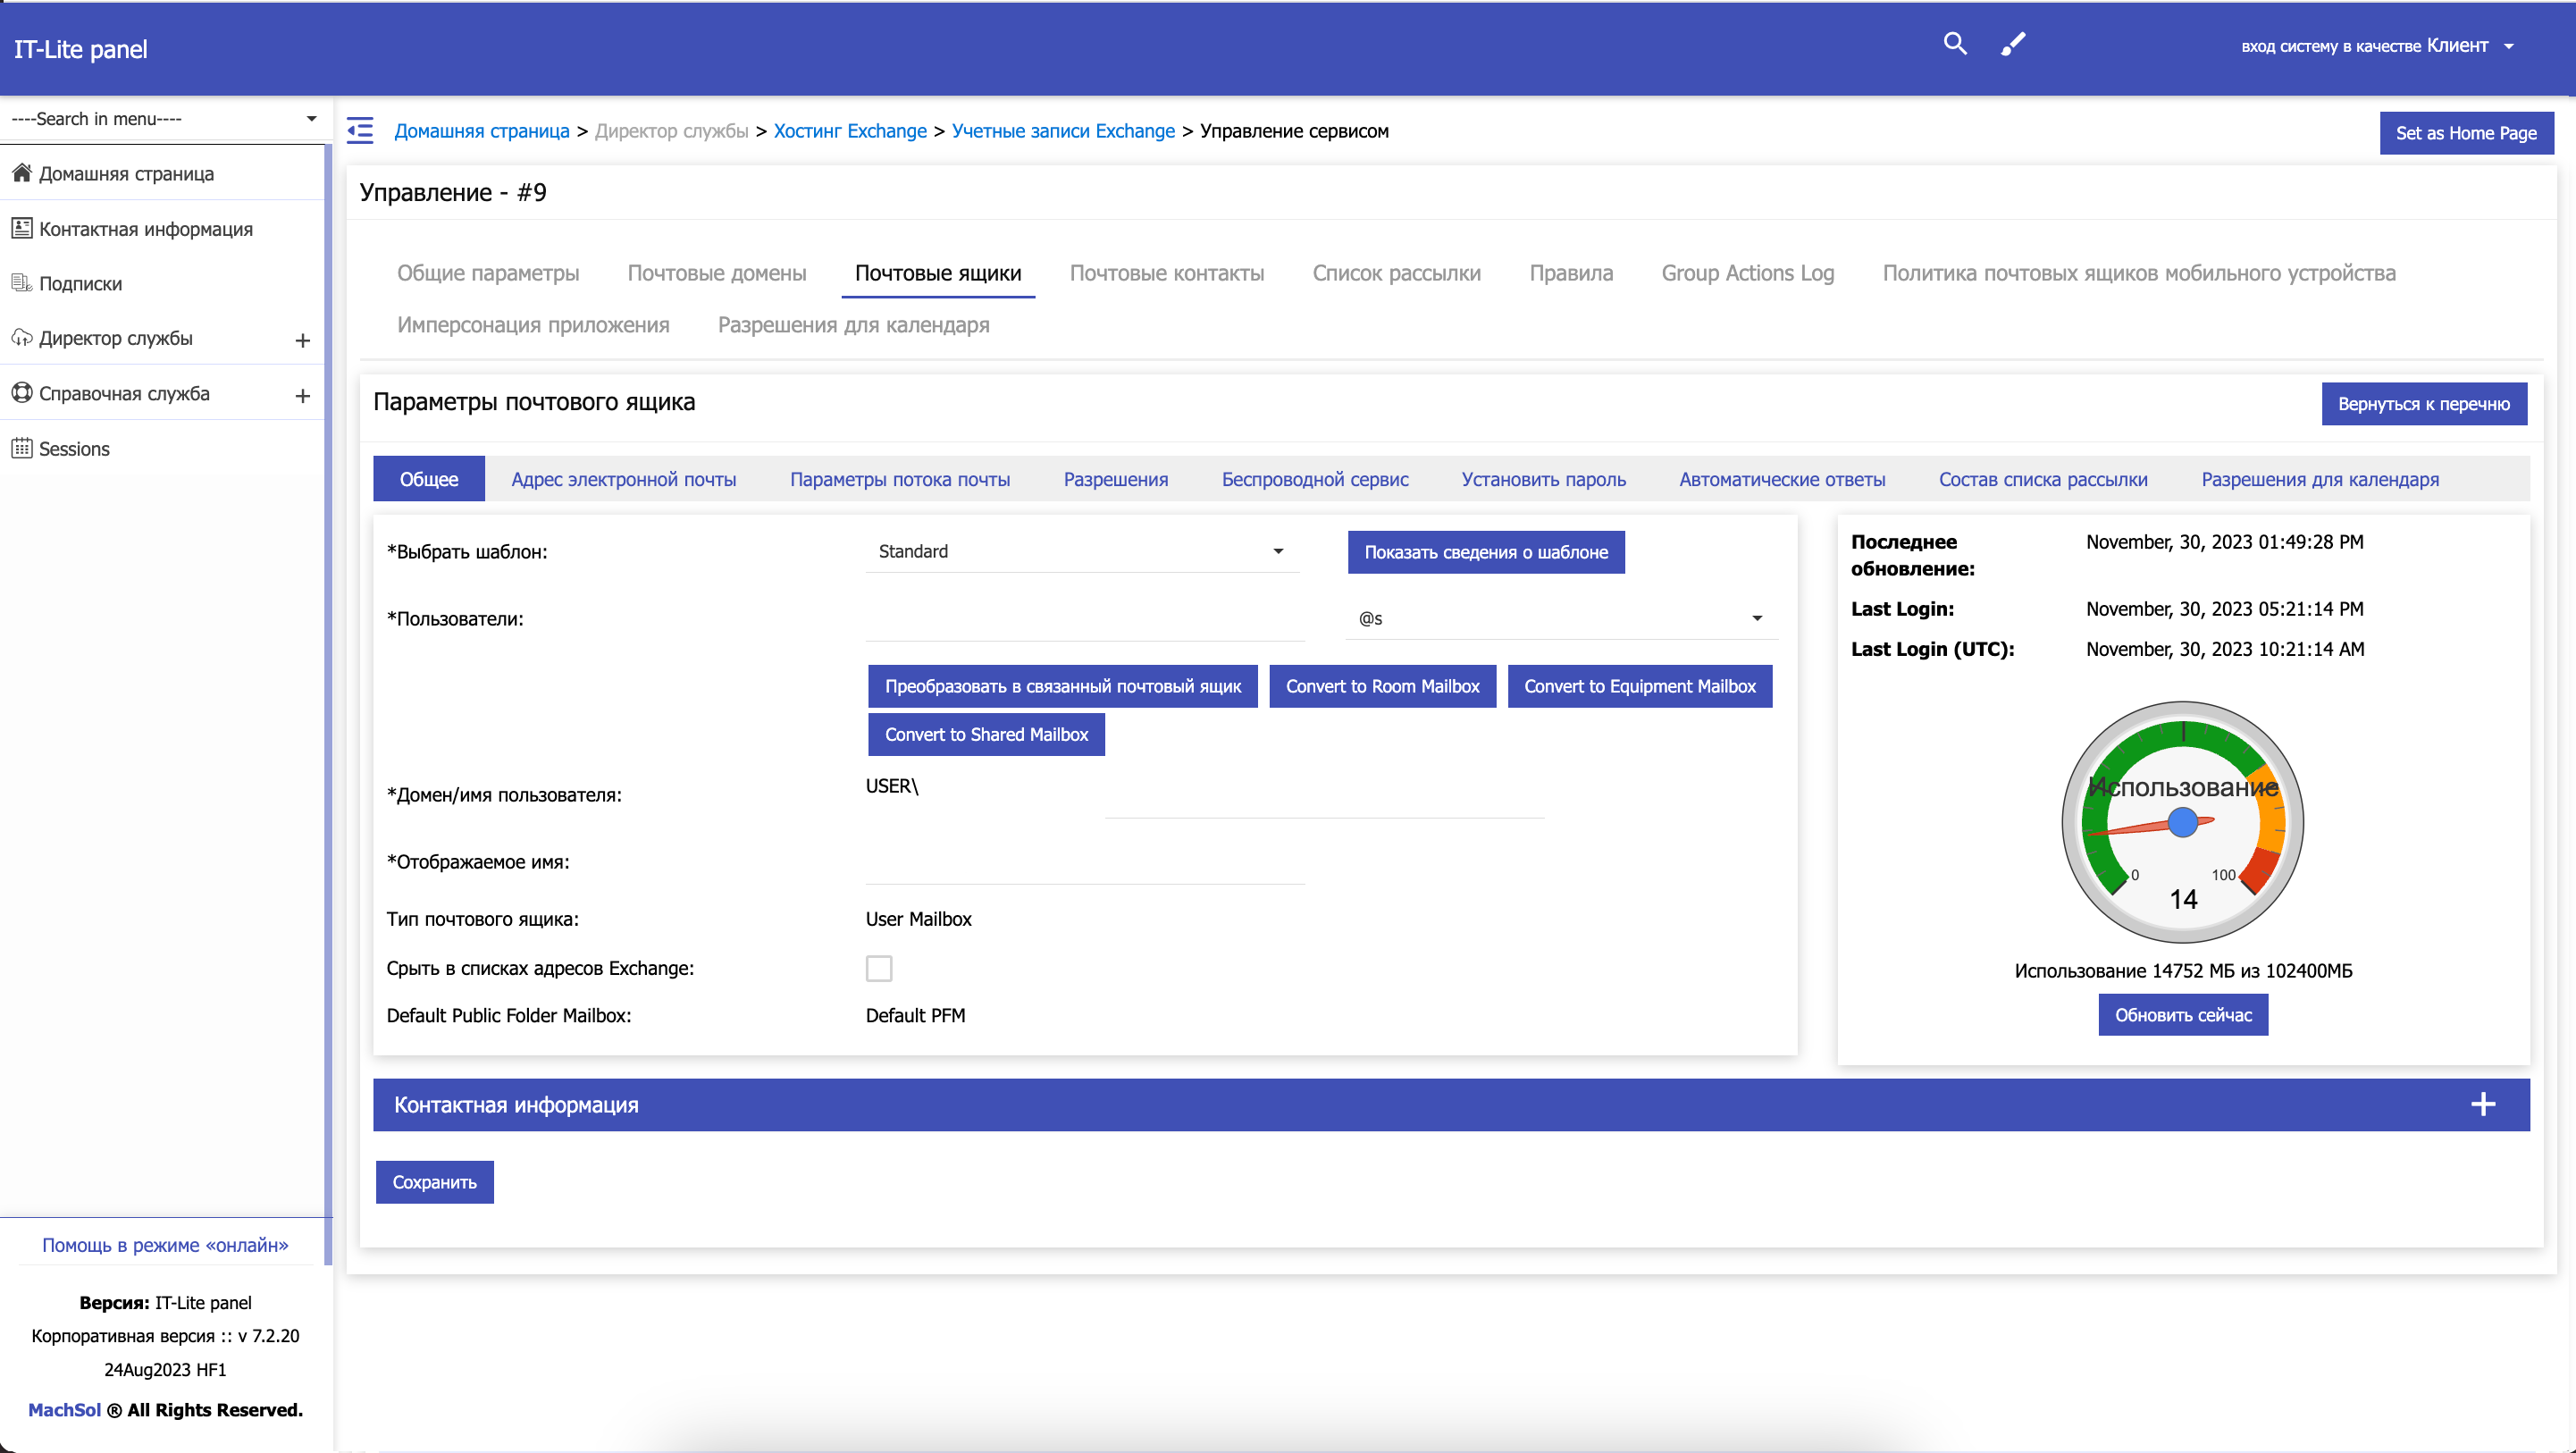Open the user domain @s dropdown
Screen dimensions: 2576x1453
[1561, 618]
